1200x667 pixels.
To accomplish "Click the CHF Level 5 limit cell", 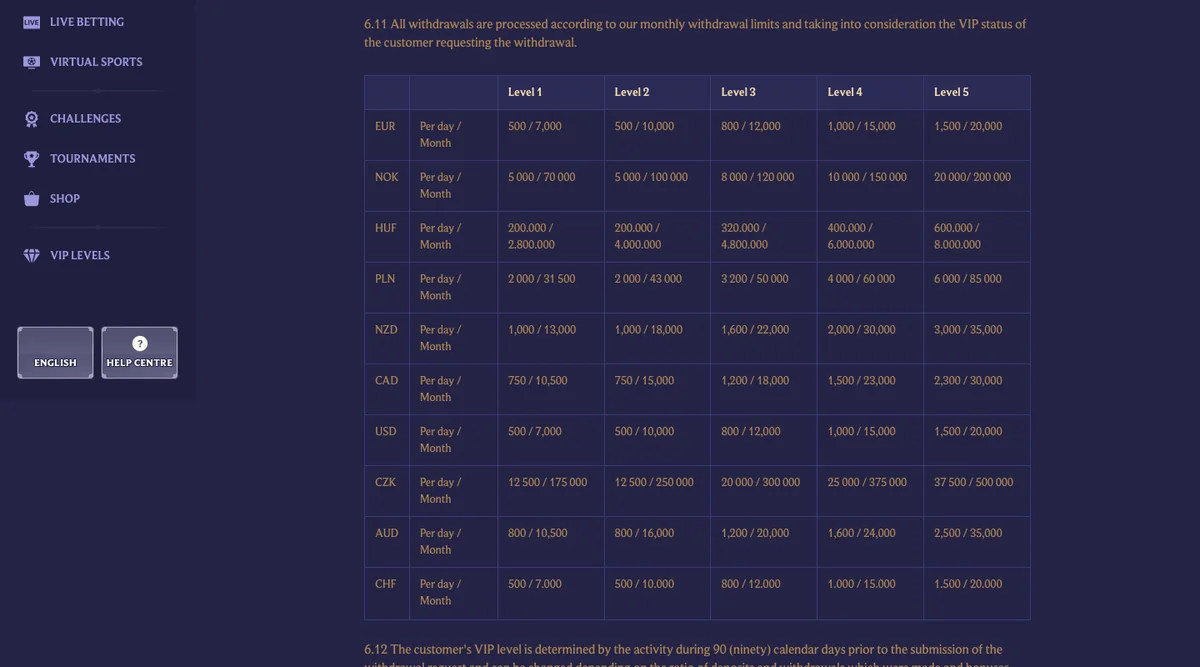I will click(x=977, y=593).
